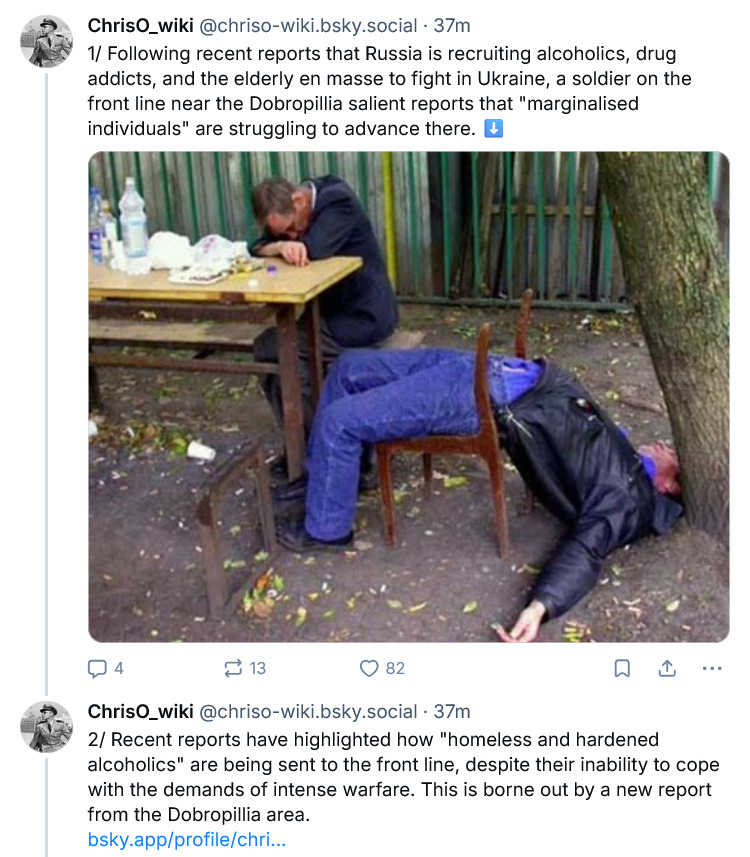Image resolution: width=750 pixels, height=857 pixels.
Task: Click @chriso-wiki.bsky.social handle on first post
Action: 308,26
